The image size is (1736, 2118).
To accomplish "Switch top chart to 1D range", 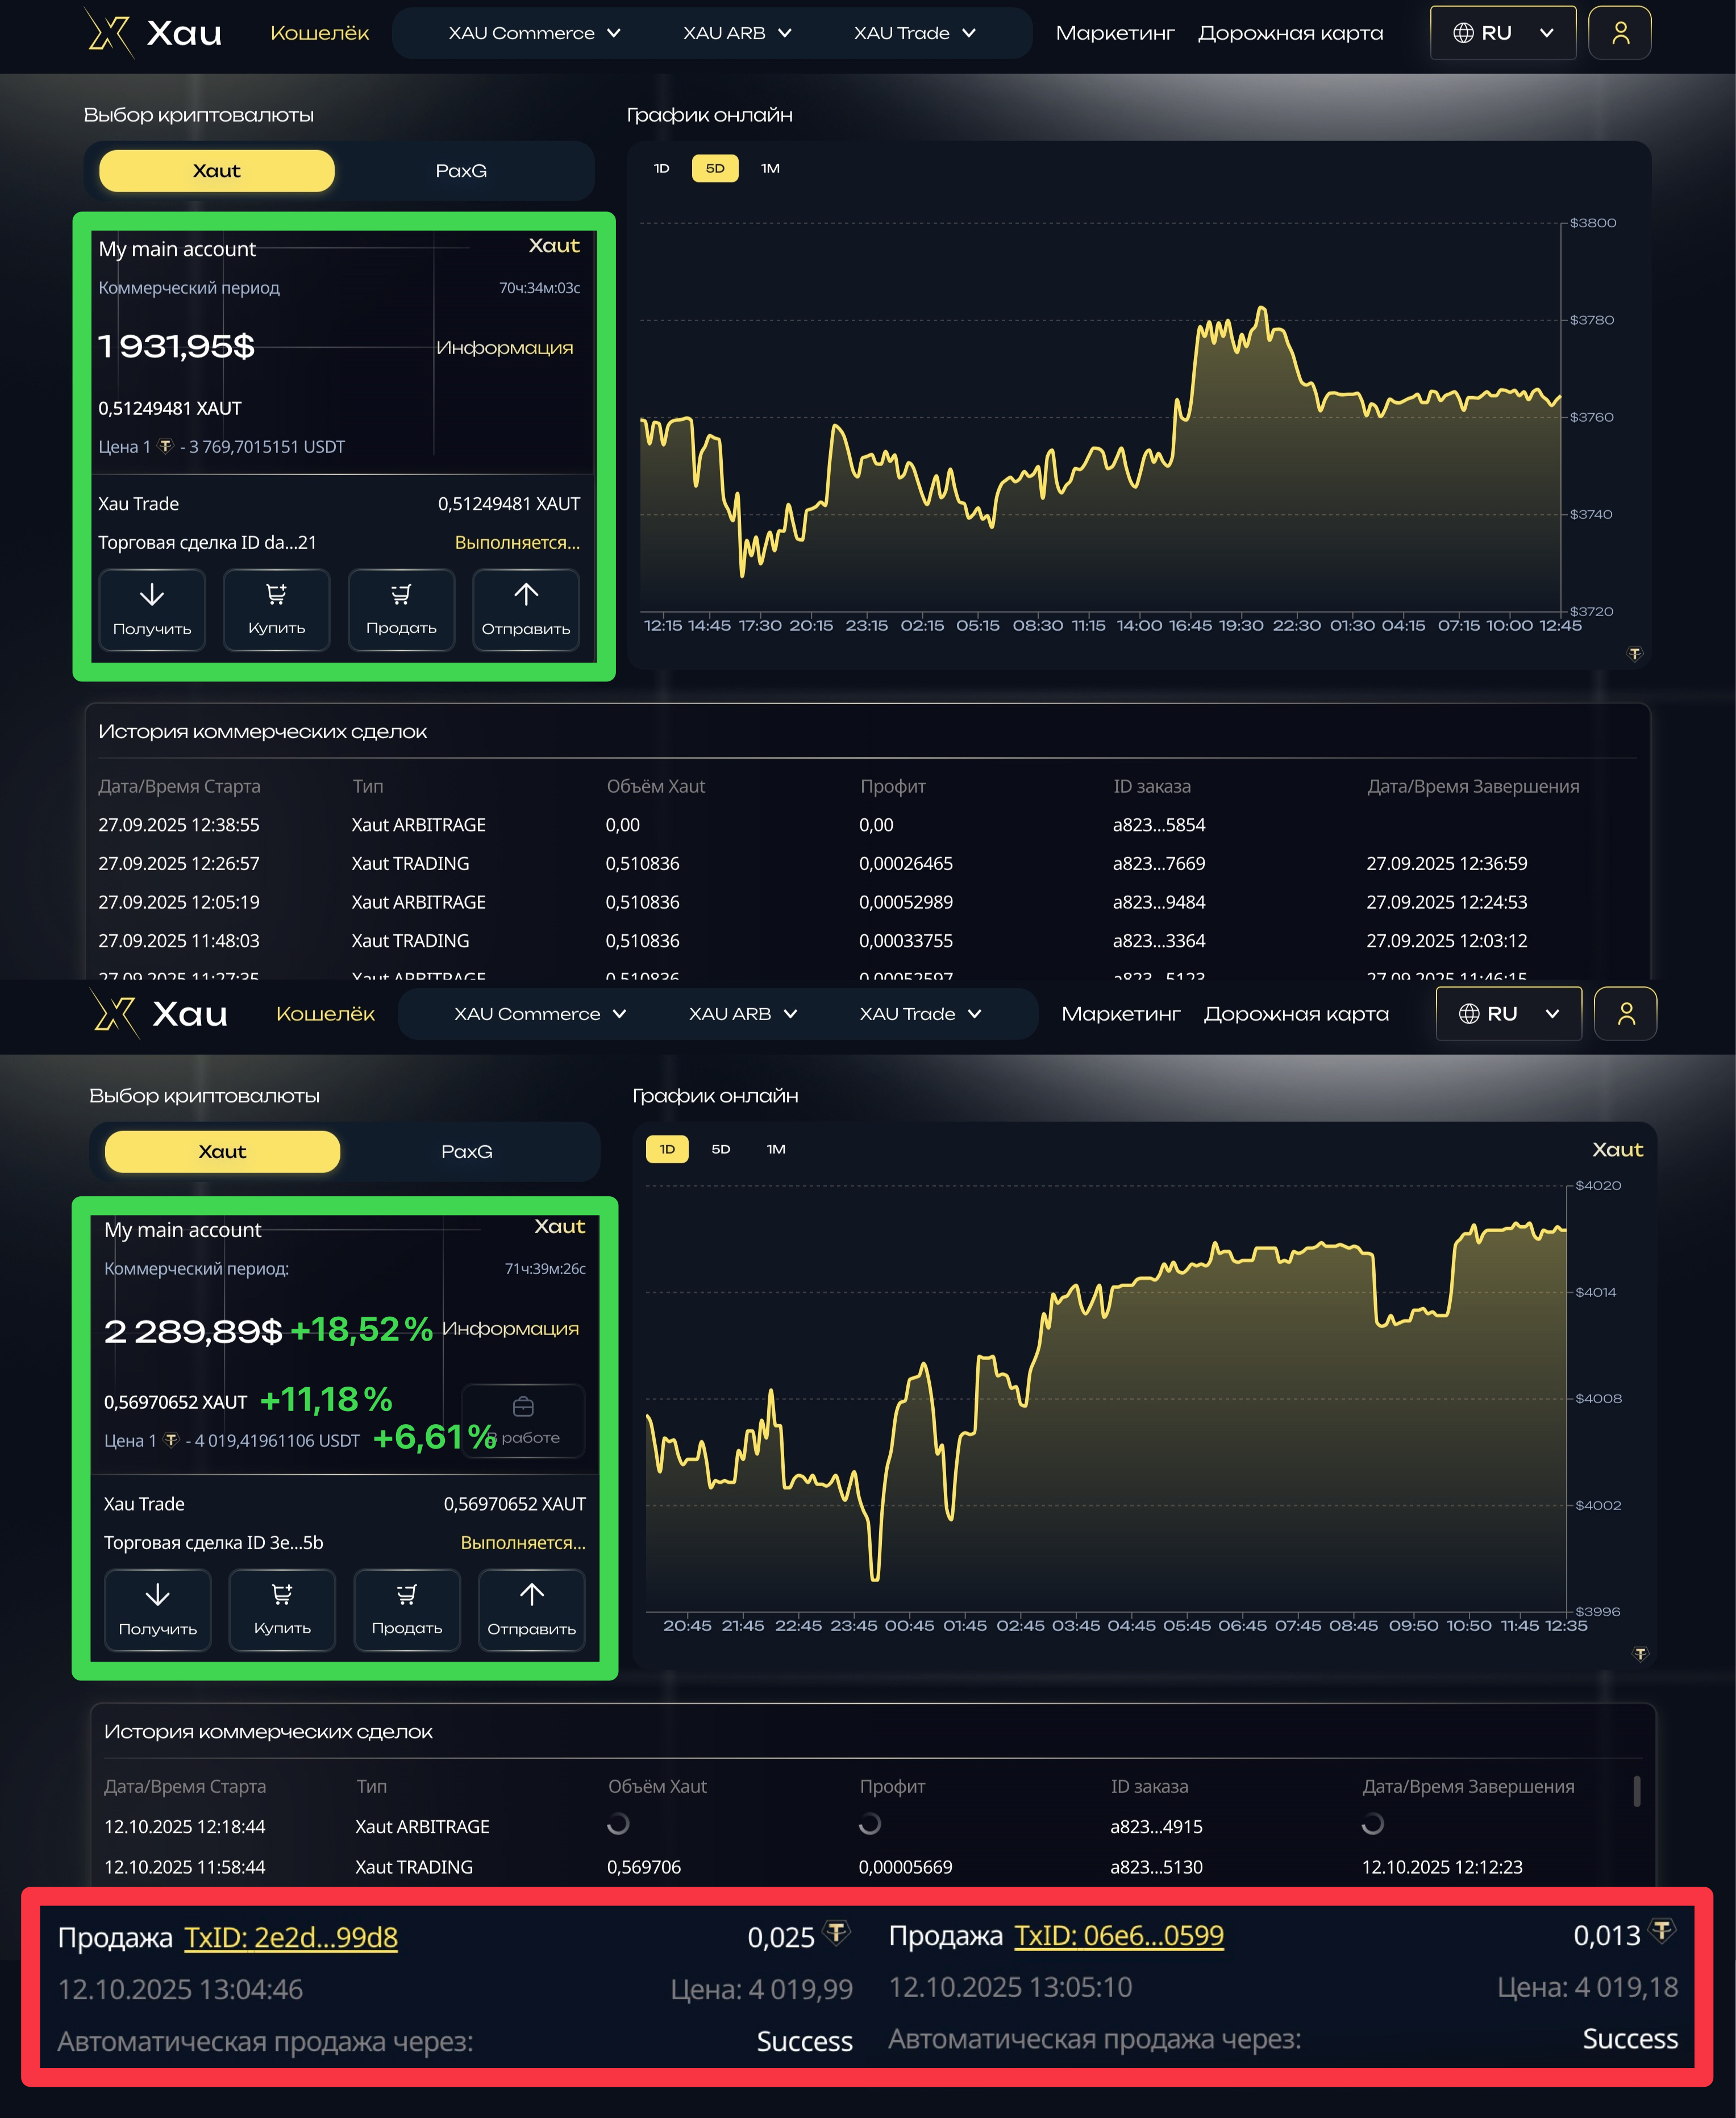I will pos(661,168).
